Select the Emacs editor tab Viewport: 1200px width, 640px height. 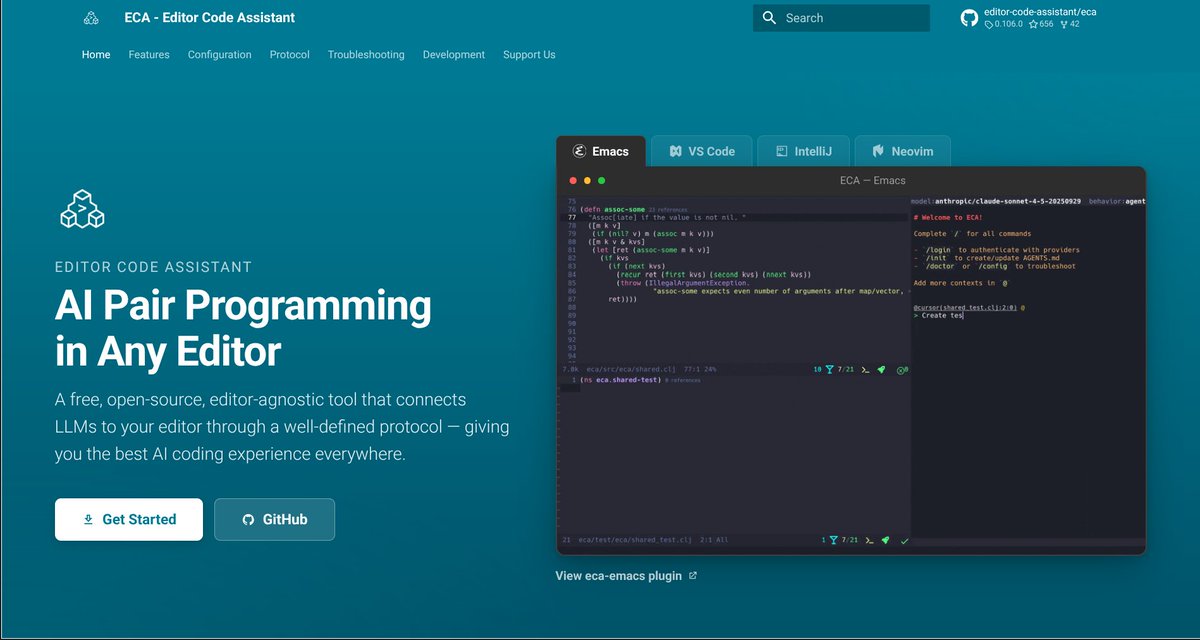[x=601, y=151]
